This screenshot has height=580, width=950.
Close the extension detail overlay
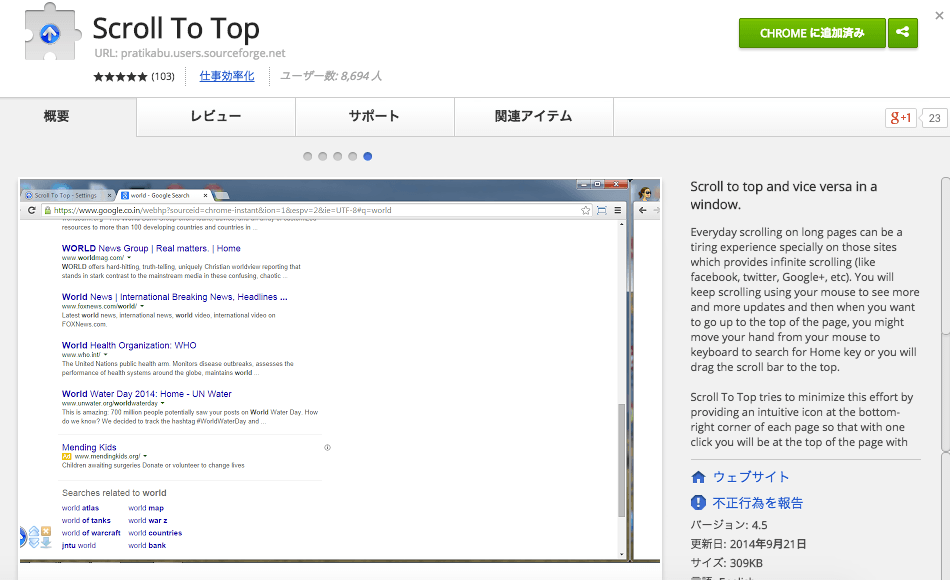tap(939, 16)
